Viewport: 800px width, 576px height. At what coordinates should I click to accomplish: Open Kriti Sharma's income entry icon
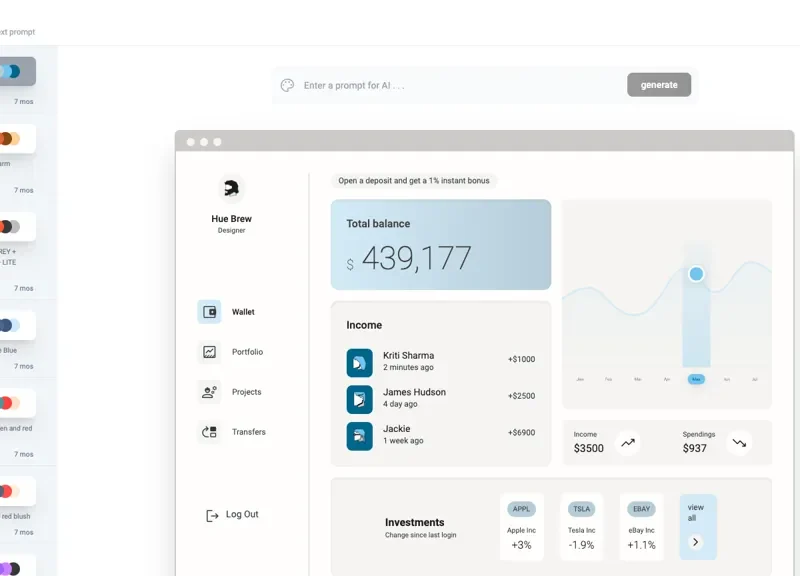(359, 362)
